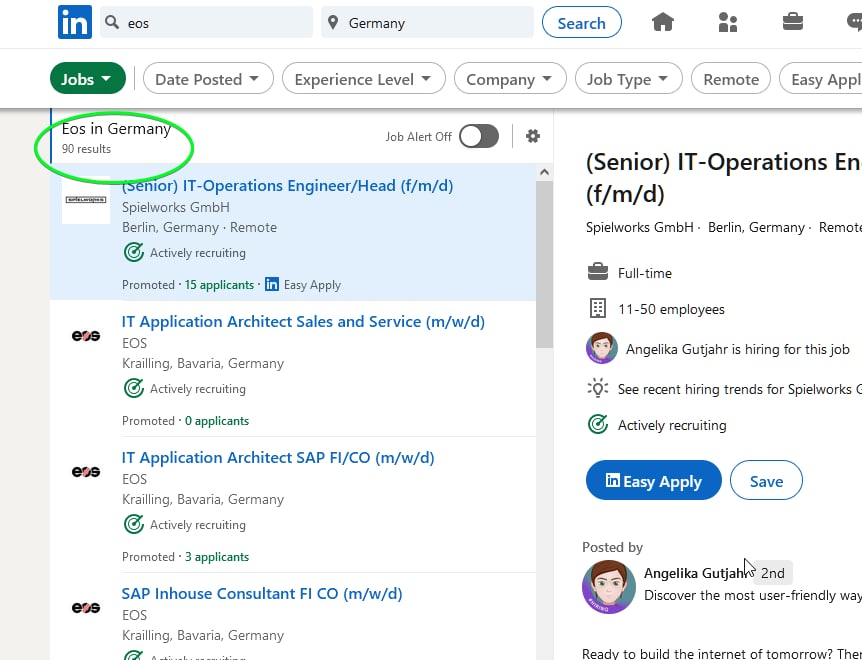Click EOS logo beside SAP FI/CO Architect job
Screen dimensions: 862x660
[86, 472]
